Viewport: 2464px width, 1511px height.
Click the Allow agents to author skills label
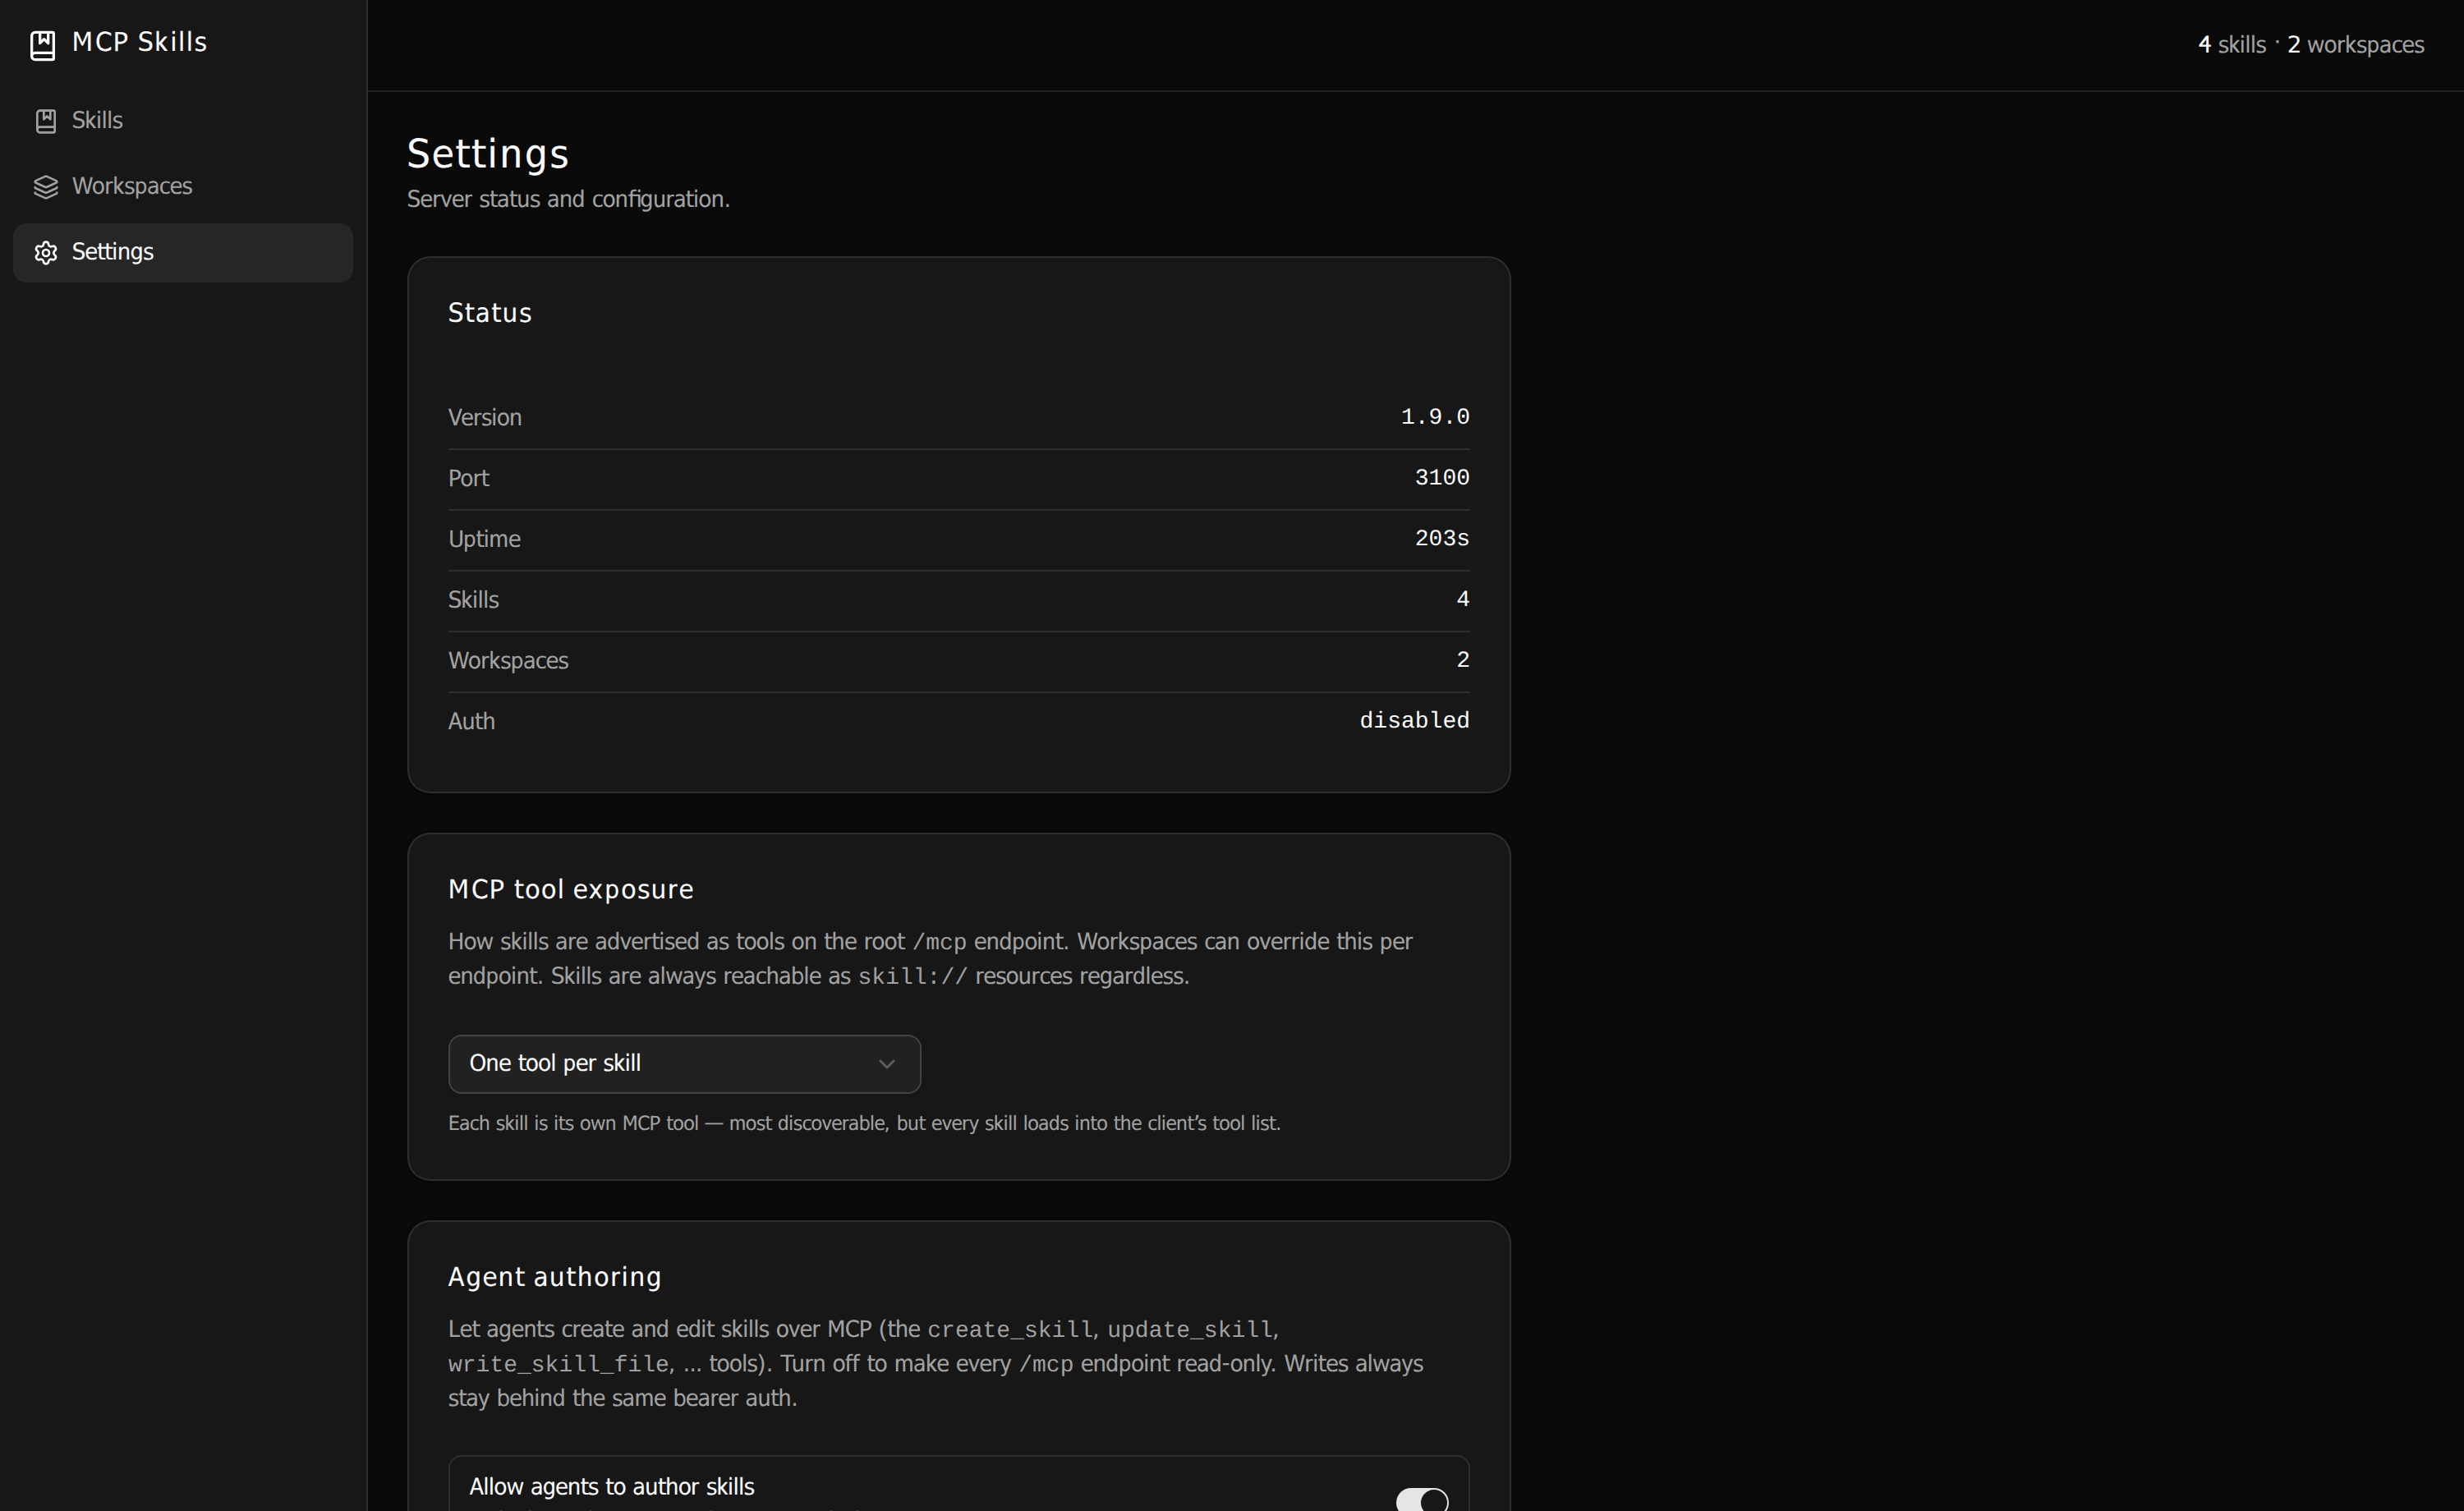click(612, 1487)
